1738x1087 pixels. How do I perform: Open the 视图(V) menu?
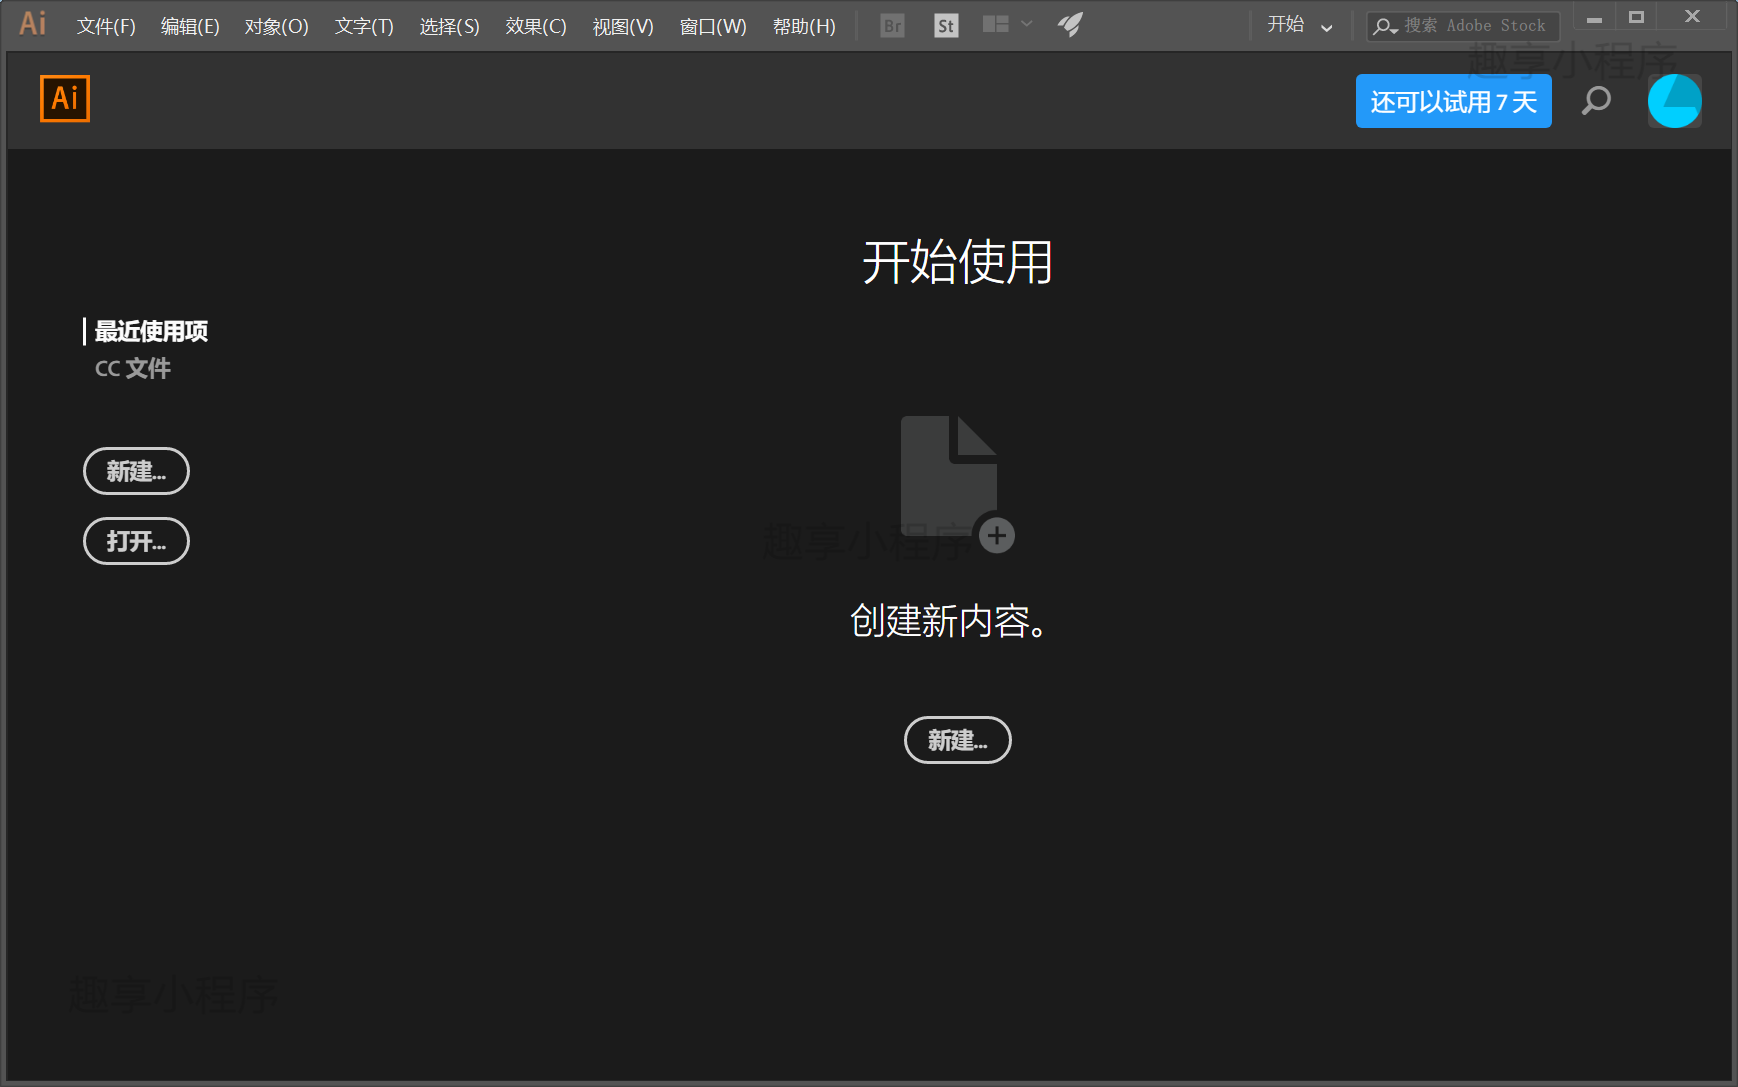tap(623, 26)
